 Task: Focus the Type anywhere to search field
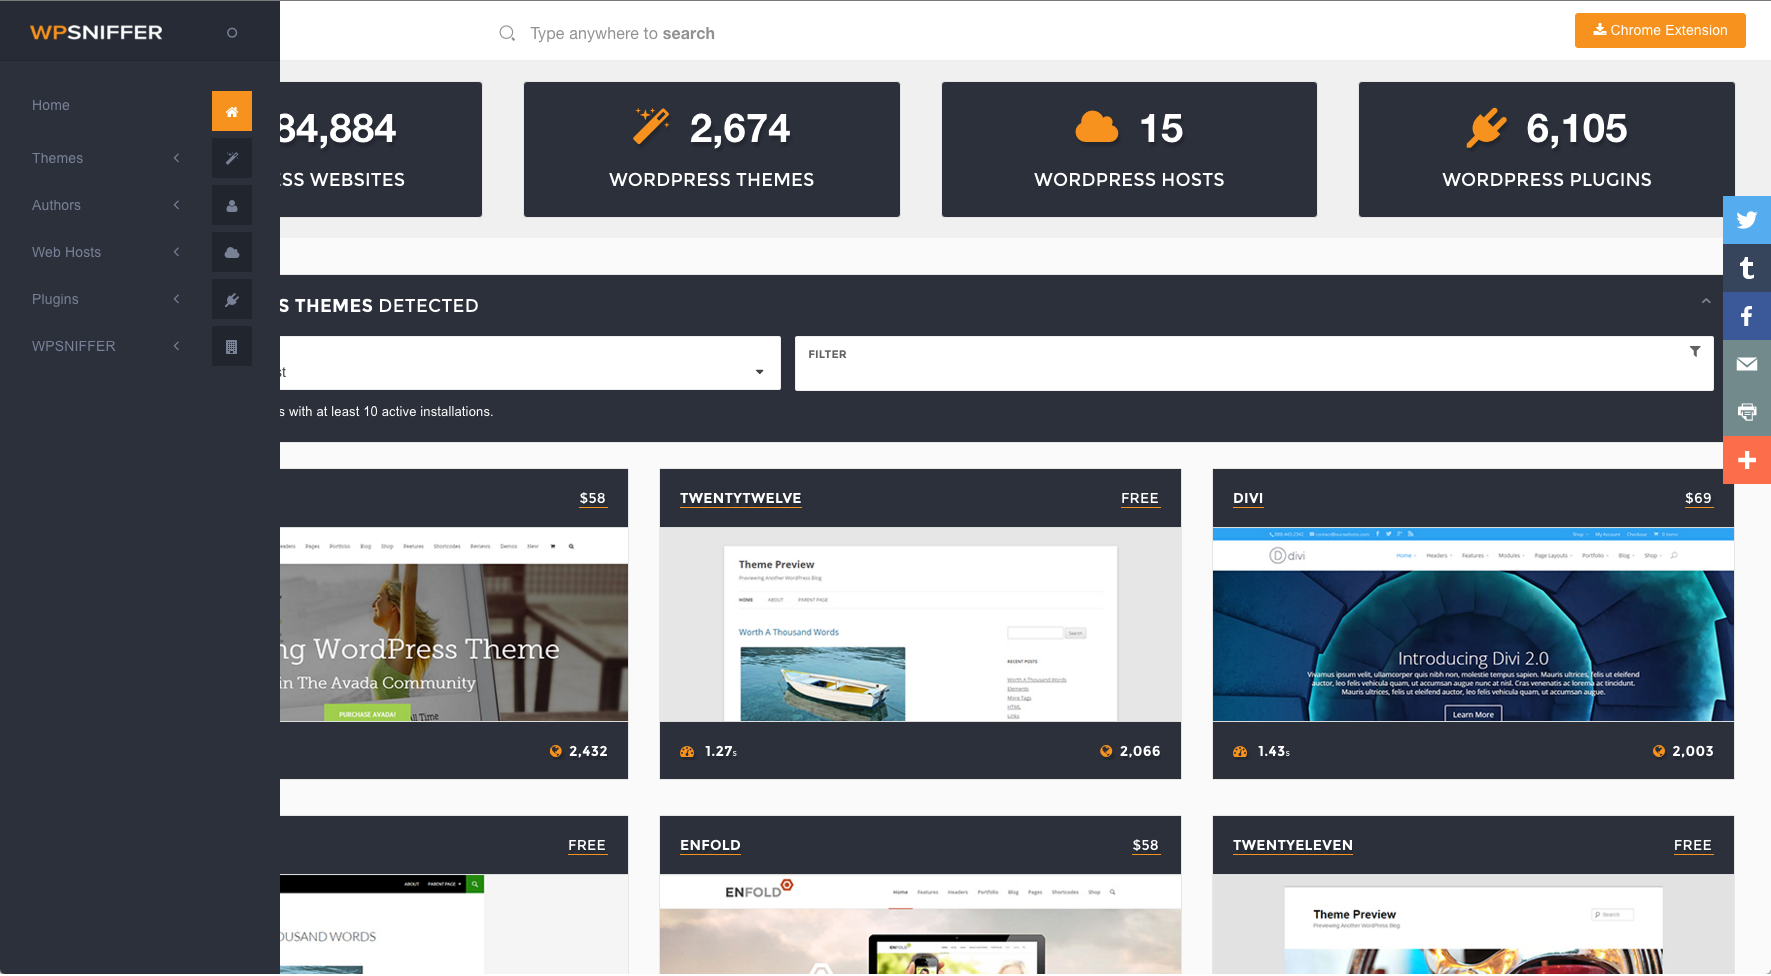click(x=622, y=33)
